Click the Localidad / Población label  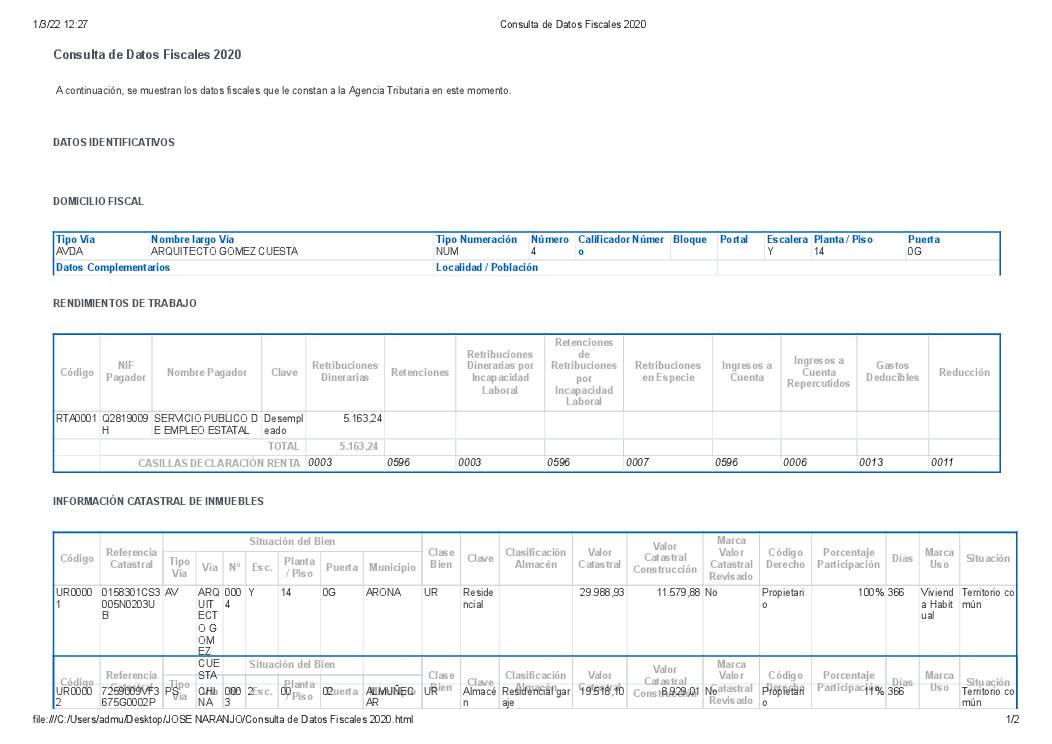click(487, 268)
